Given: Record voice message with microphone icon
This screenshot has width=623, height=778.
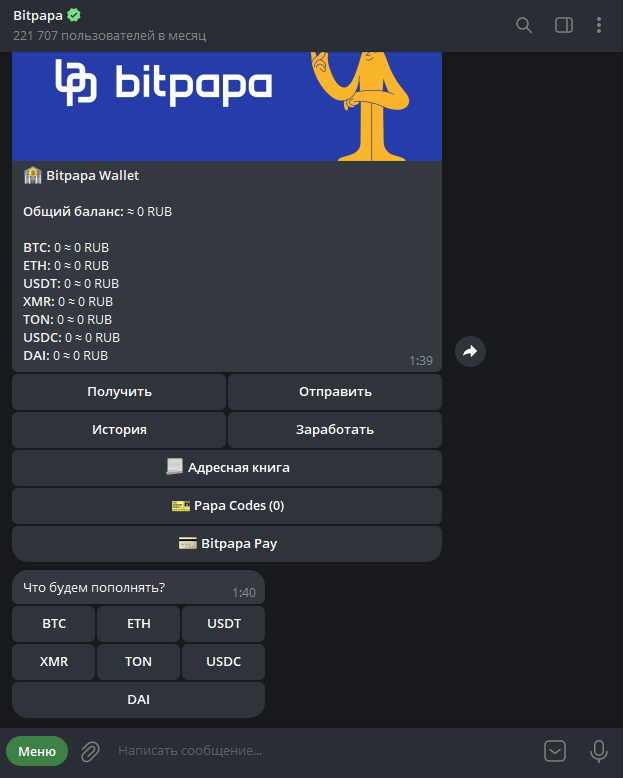Looking at the screenshot, I should pyautogui.click(x=599, y=751).
